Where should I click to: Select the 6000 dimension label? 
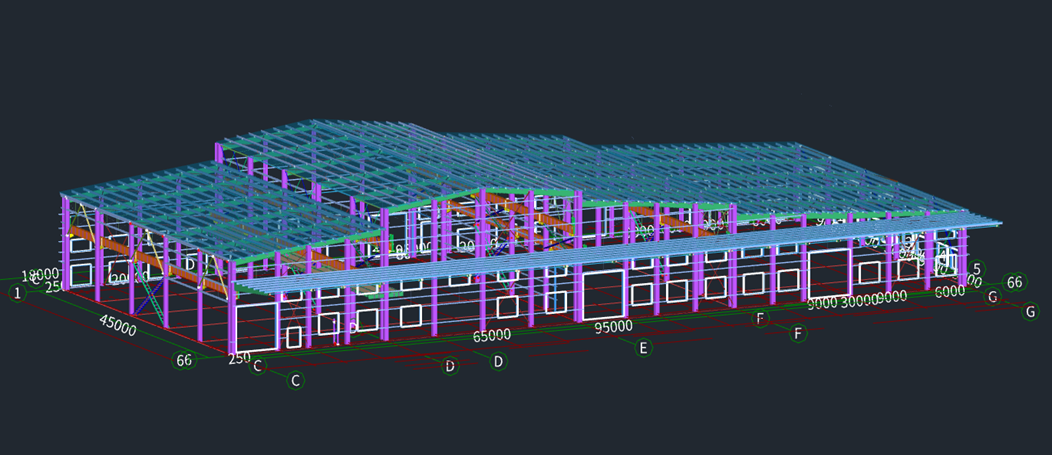[949, 290]
